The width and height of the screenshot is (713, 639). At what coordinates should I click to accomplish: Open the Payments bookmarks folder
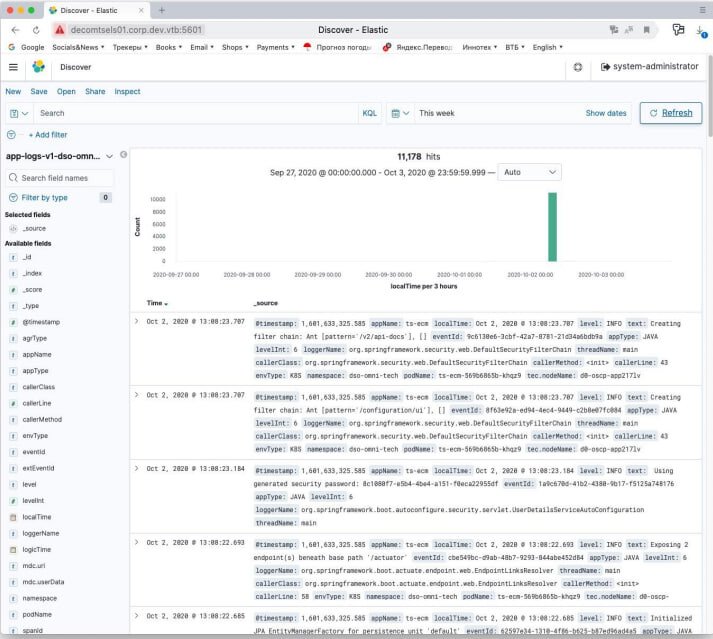[x=276, y=47]
